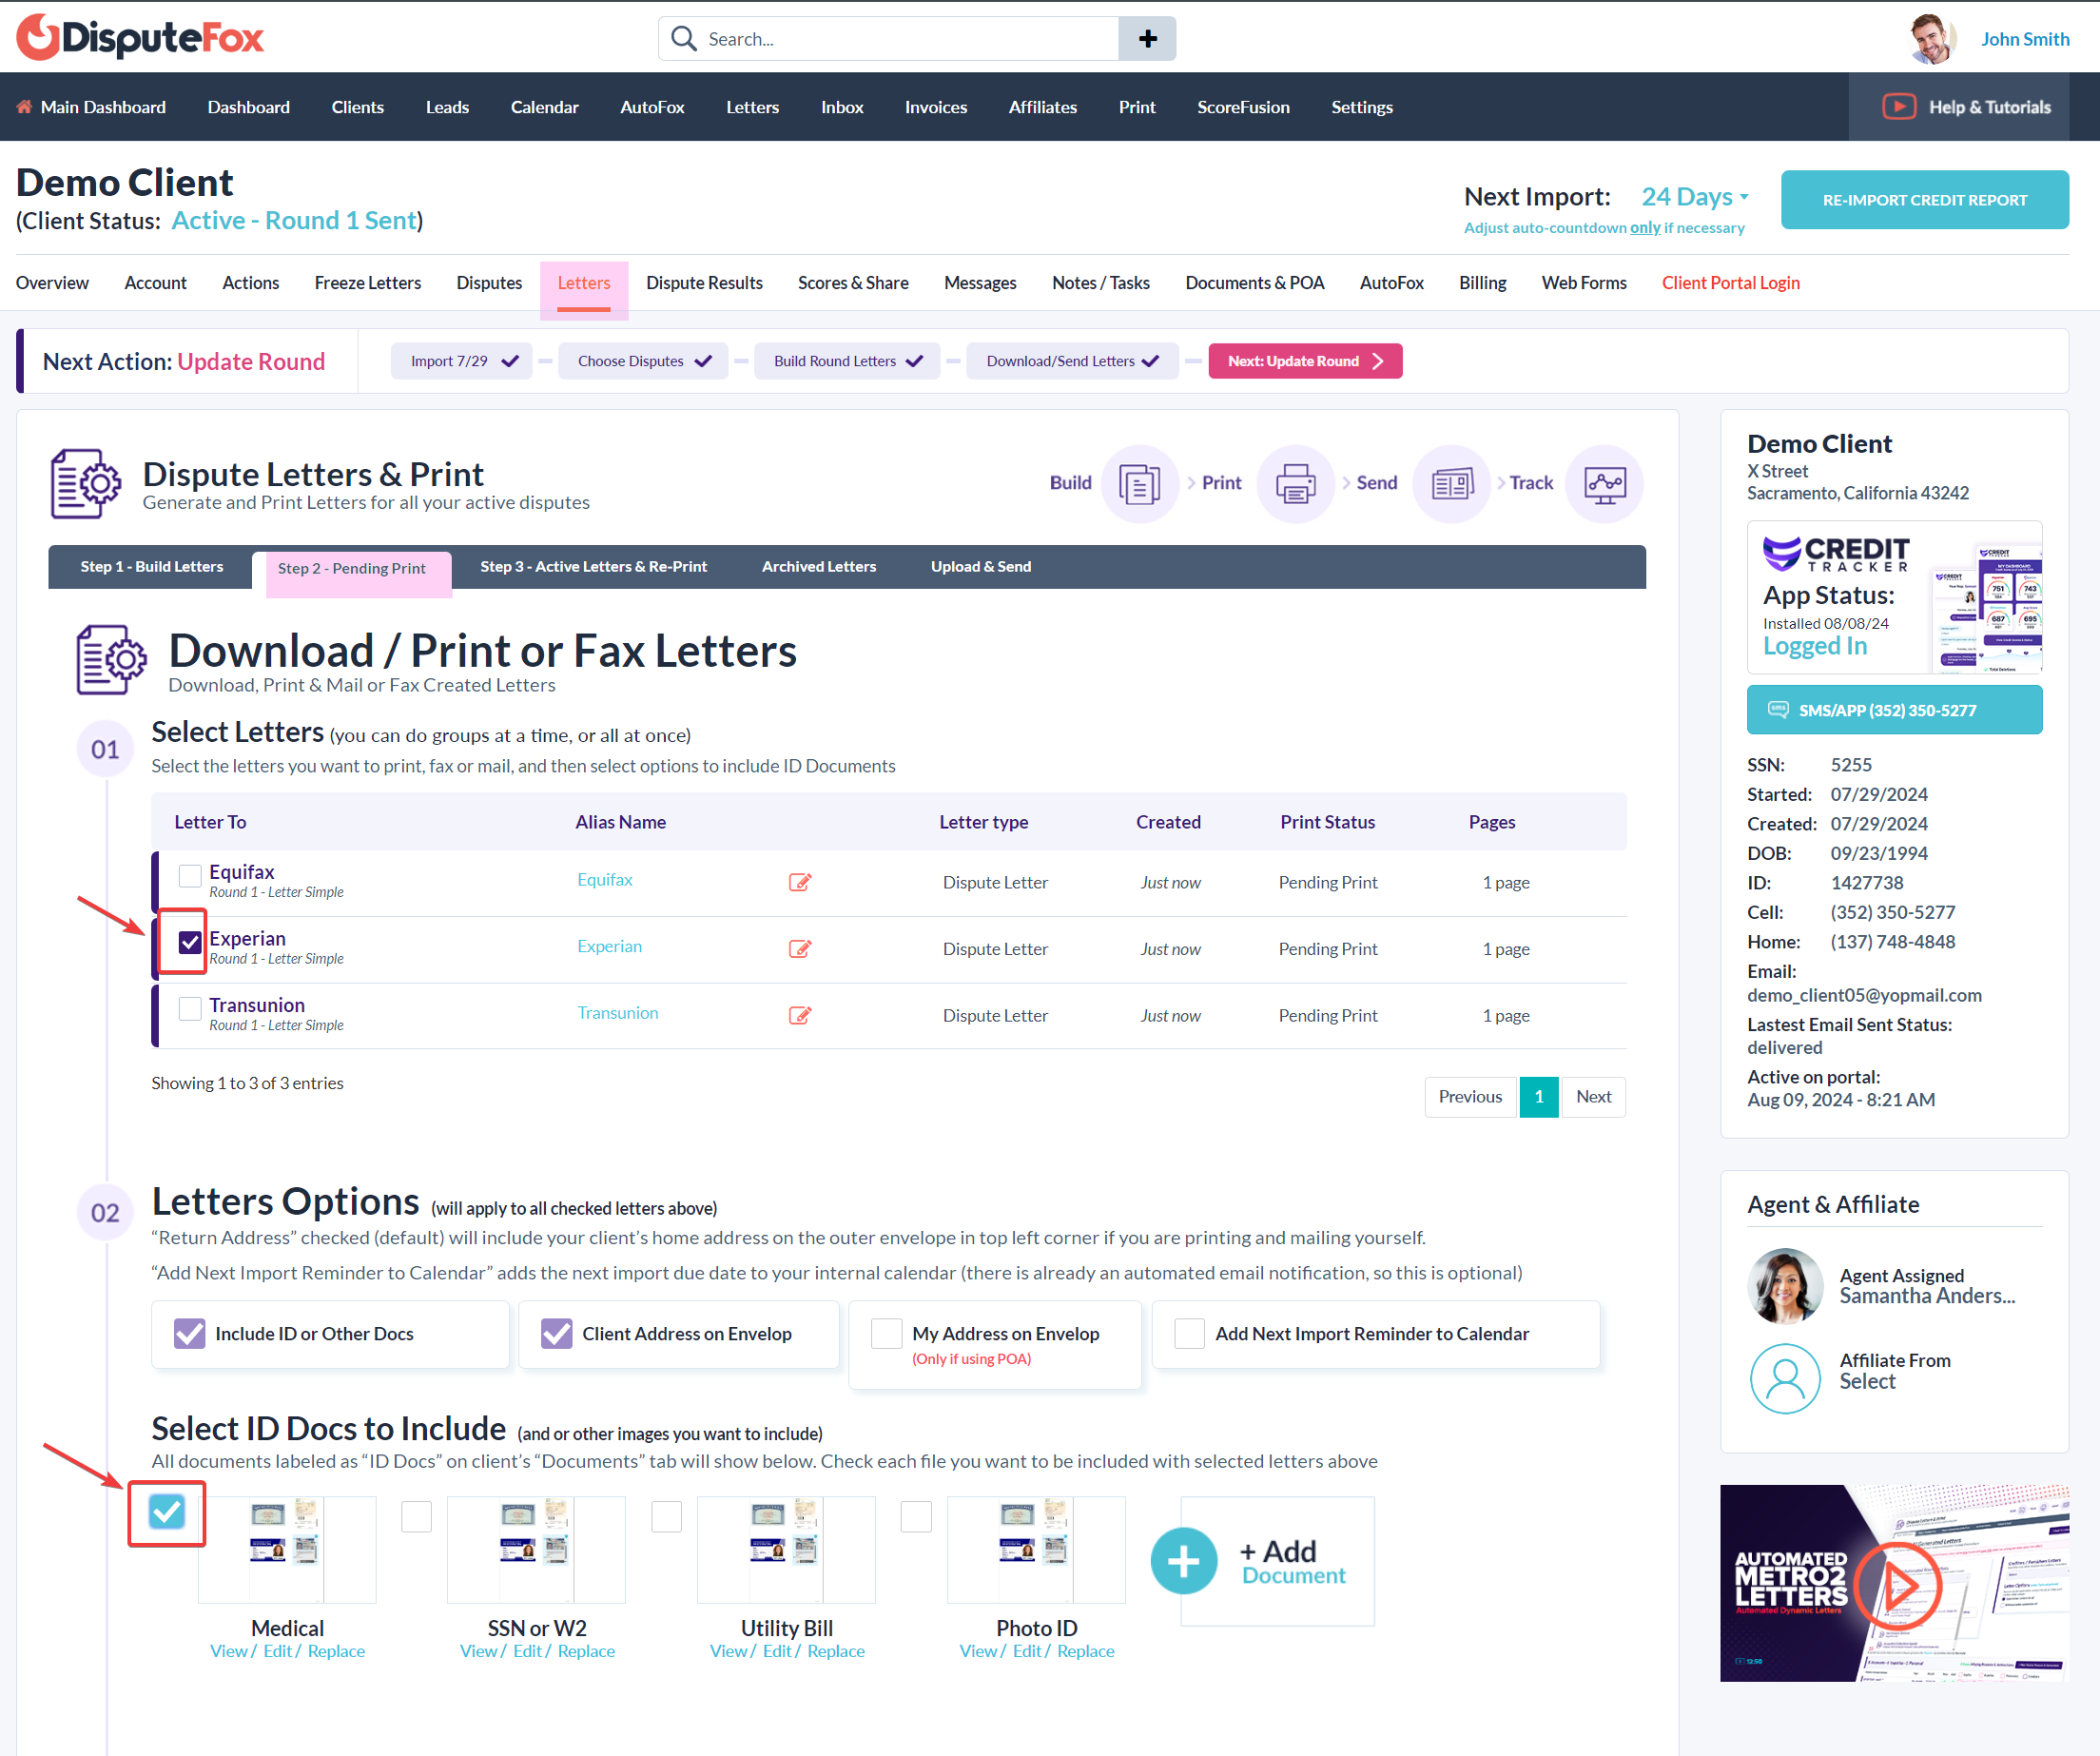Viewport: 2100px width, 1756px height.
Task: Click the Photo ID document thumbnail
Action: coord(1036,1549)
